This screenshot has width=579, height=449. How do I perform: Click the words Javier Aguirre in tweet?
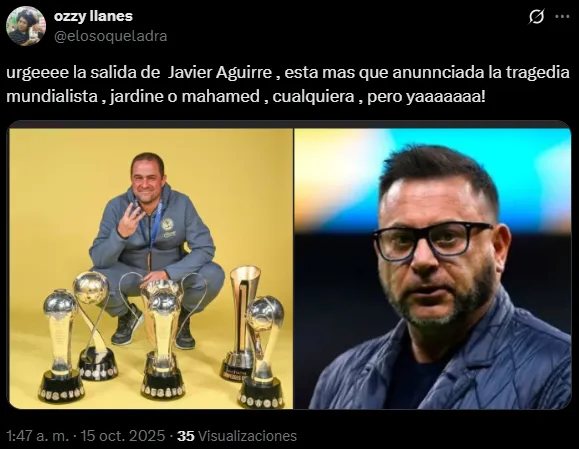(x=220, y=73)
